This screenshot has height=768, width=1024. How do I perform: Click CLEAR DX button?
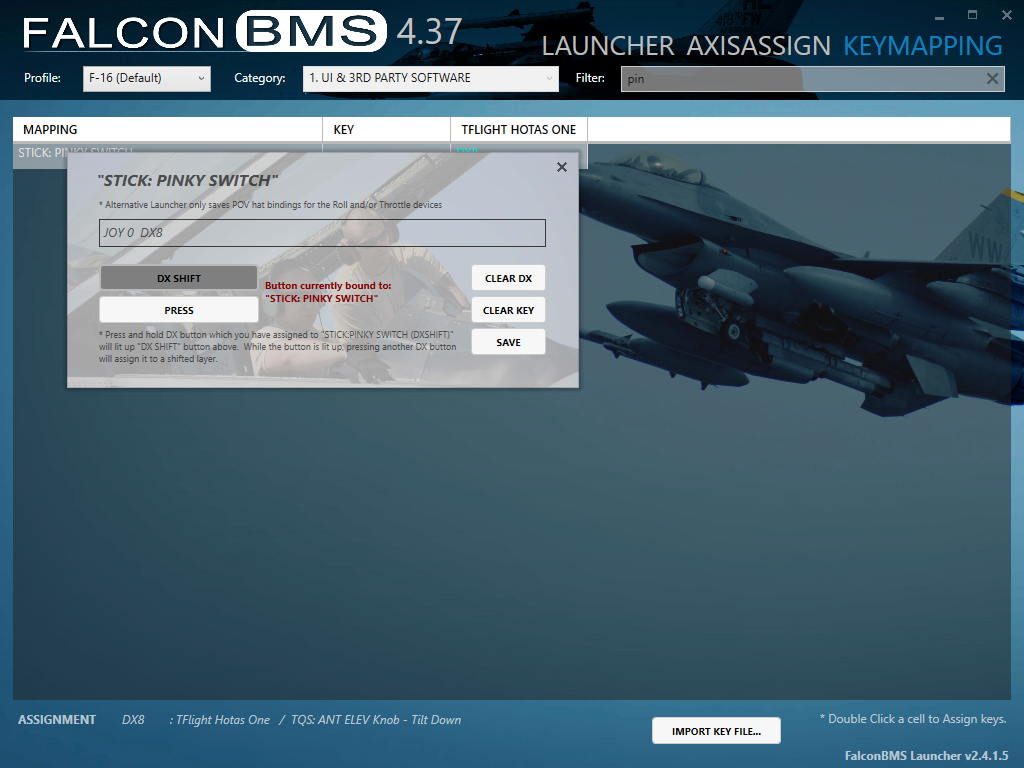[x=508, y=278]
